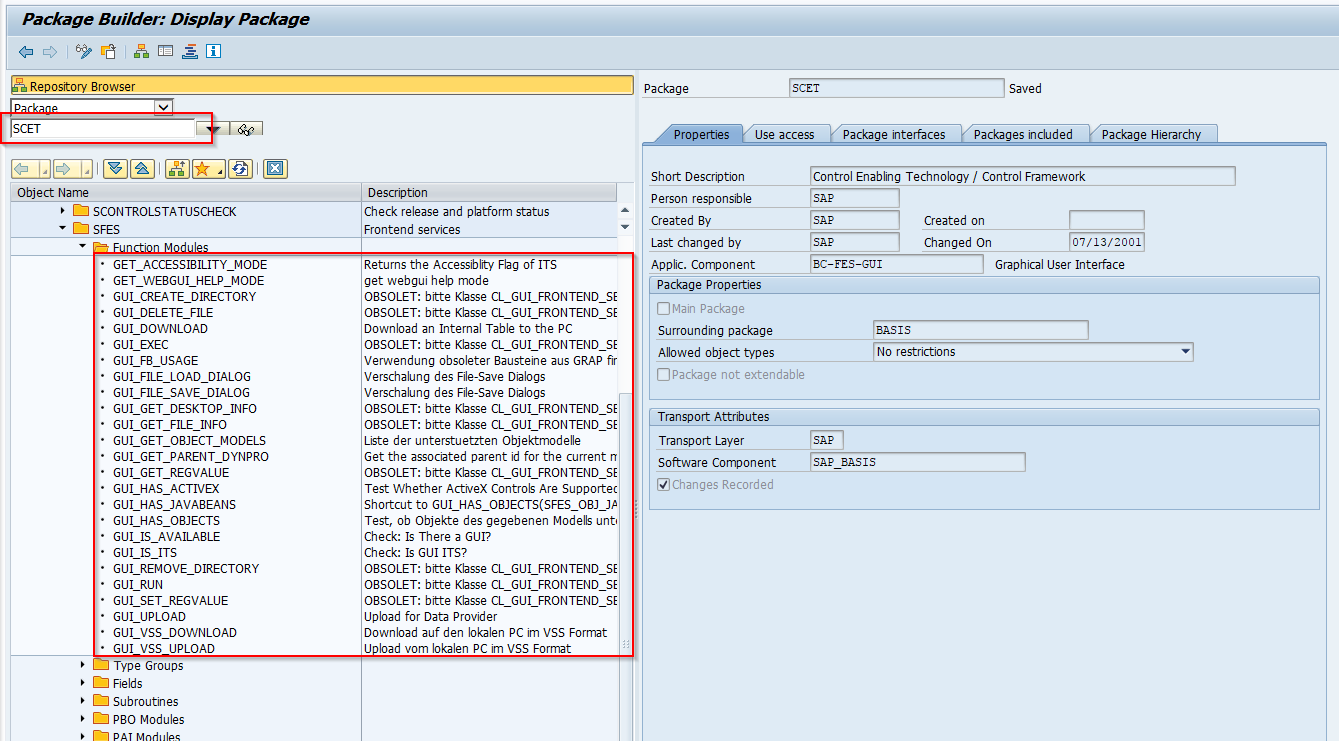Click the superordinate object list hierarchy icon
This screenshot has width=1339, height=741.
pos(177,169)
